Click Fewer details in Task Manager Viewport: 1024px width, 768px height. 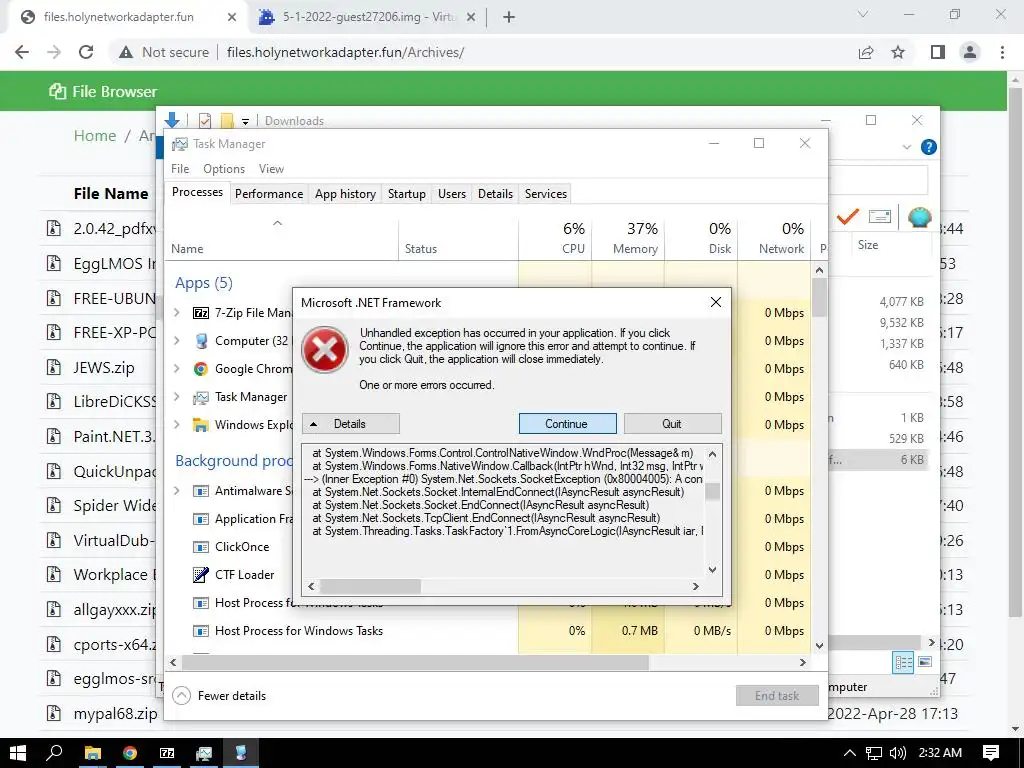coord(219,696)
